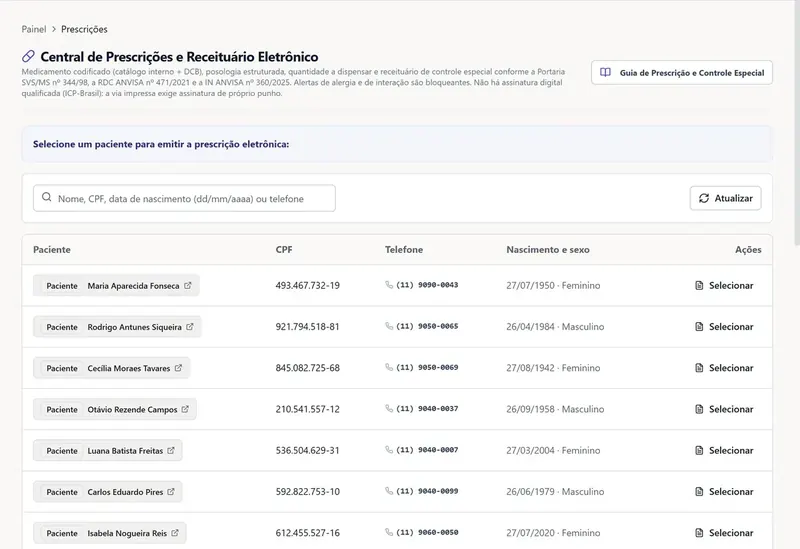
Task: Click the search magnifier icon in patient search
Action: (x=46, y=197)
